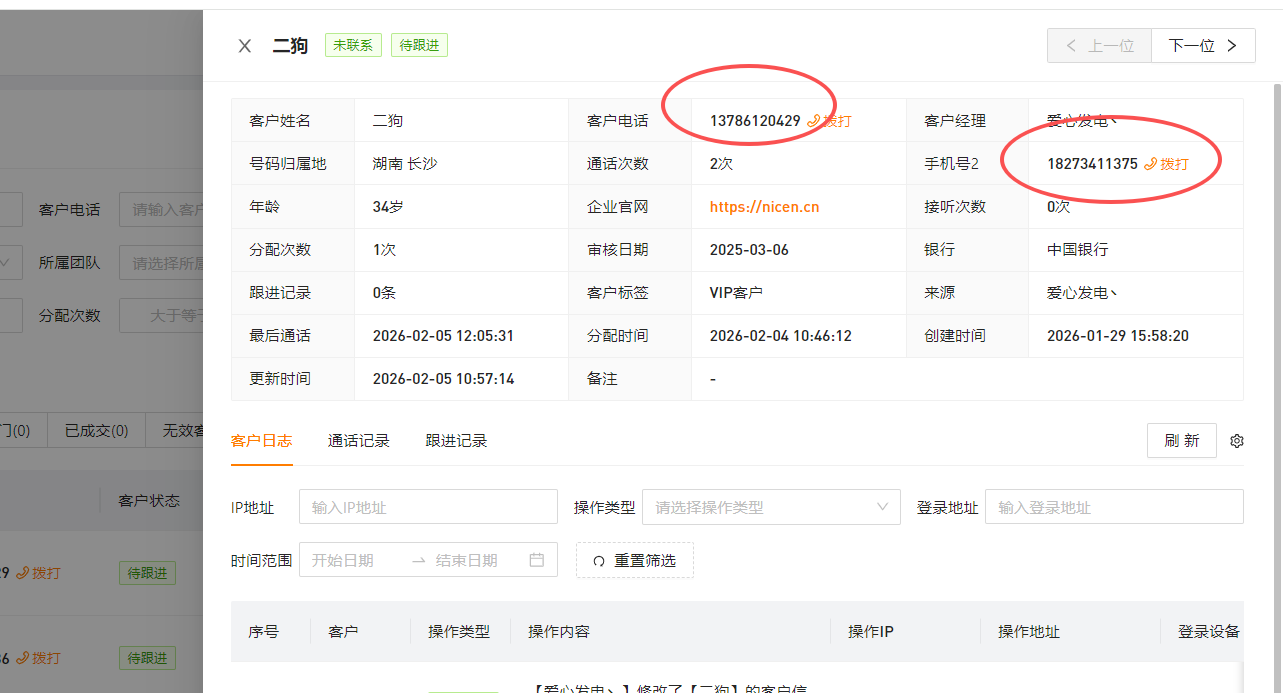The width and height of the screenshot is (1283, 693).
Task: Click the 上一位 previous customer button
Action: click(x=1099, y=46)
